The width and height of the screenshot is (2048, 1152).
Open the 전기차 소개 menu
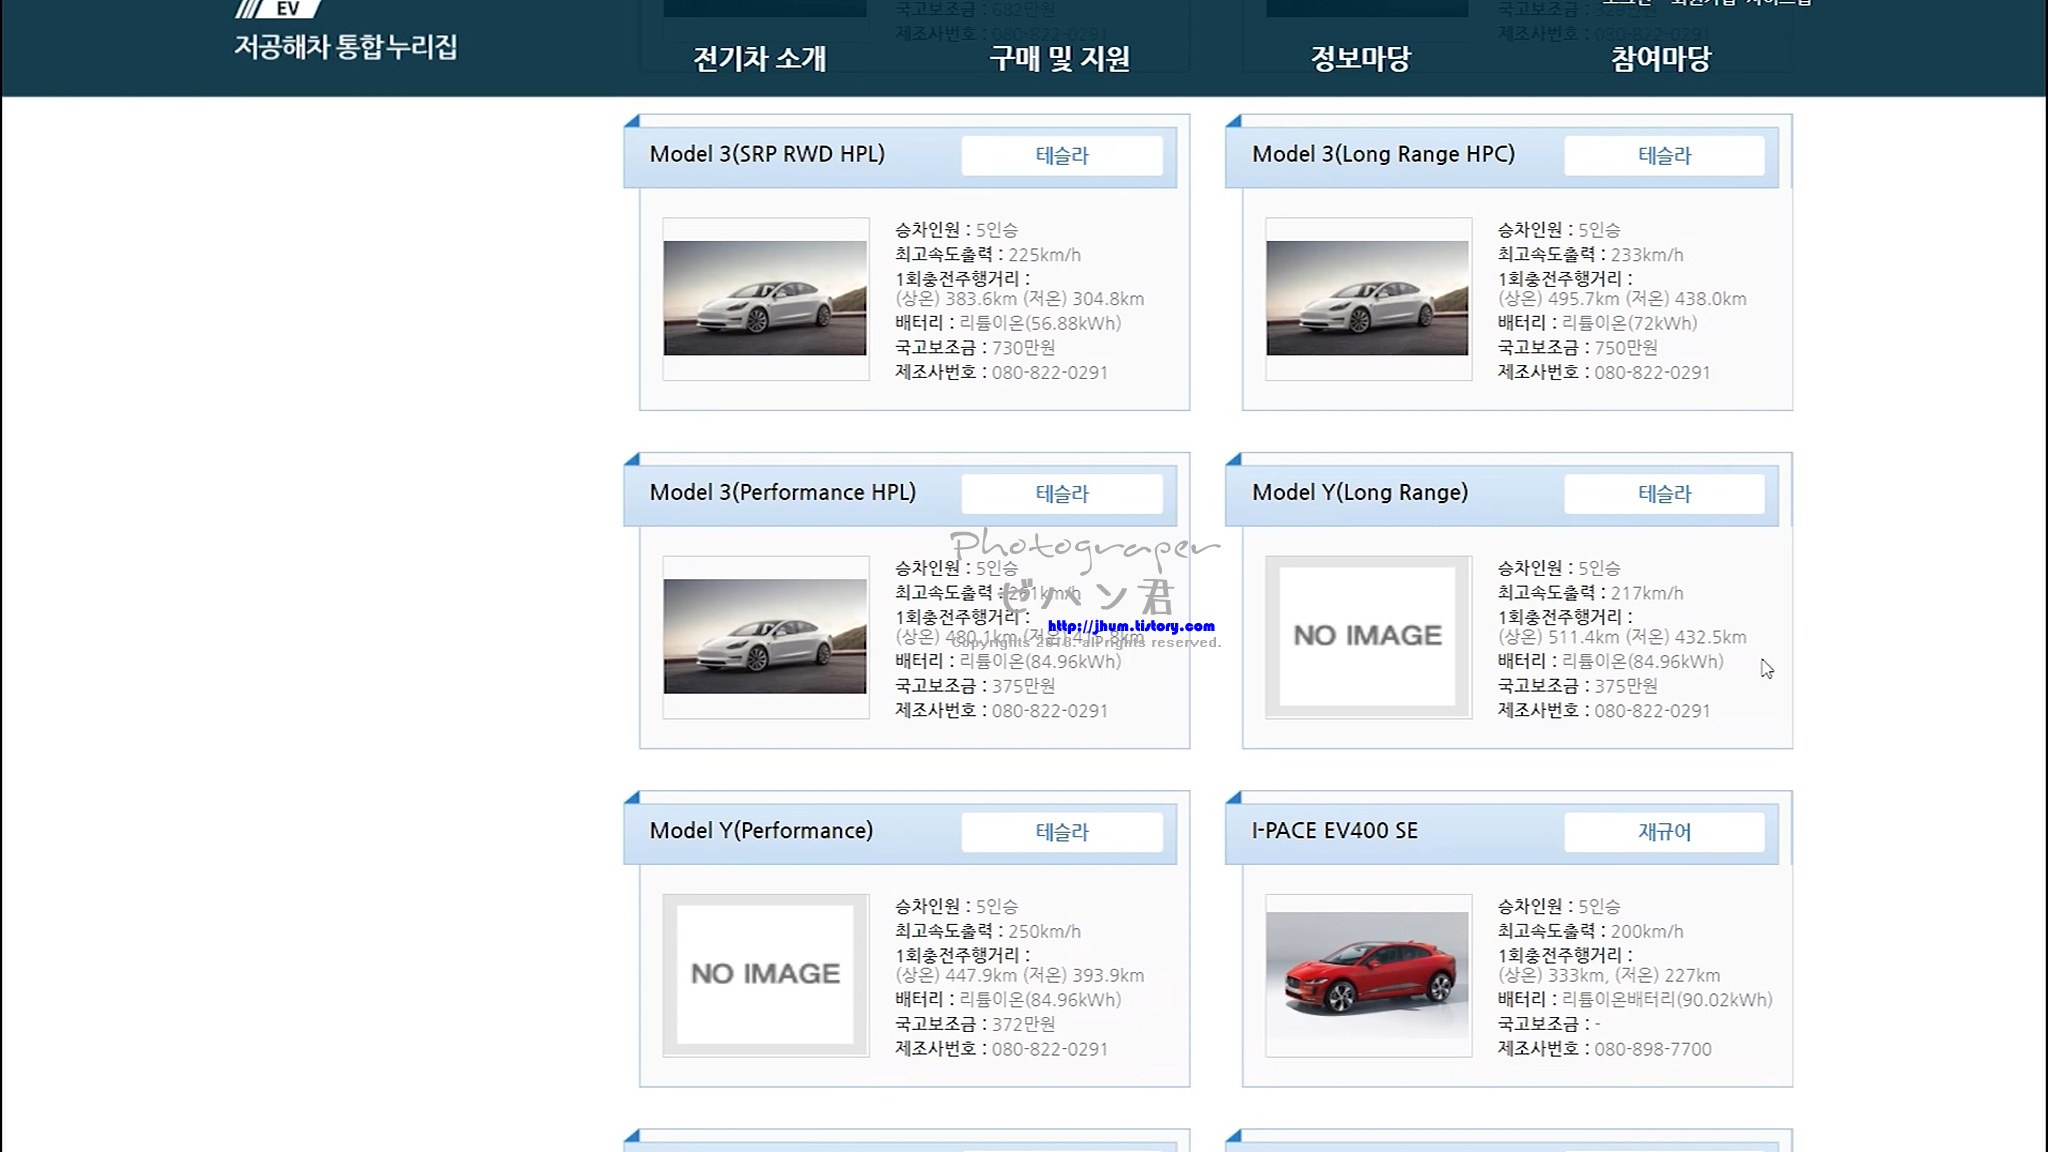[760, 59]
